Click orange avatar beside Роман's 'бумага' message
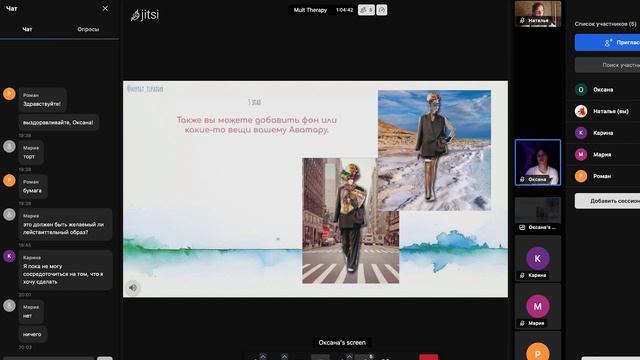The height and width of the screenshot is (360, 640). click(x=9, y=180)
